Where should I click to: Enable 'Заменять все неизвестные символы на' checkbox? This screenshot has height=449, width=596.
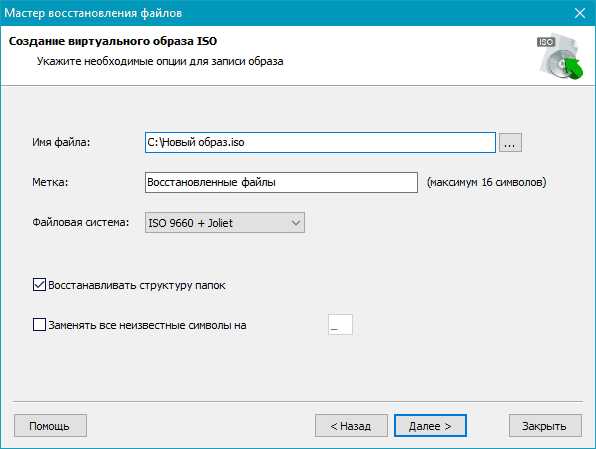click(40, 325)
